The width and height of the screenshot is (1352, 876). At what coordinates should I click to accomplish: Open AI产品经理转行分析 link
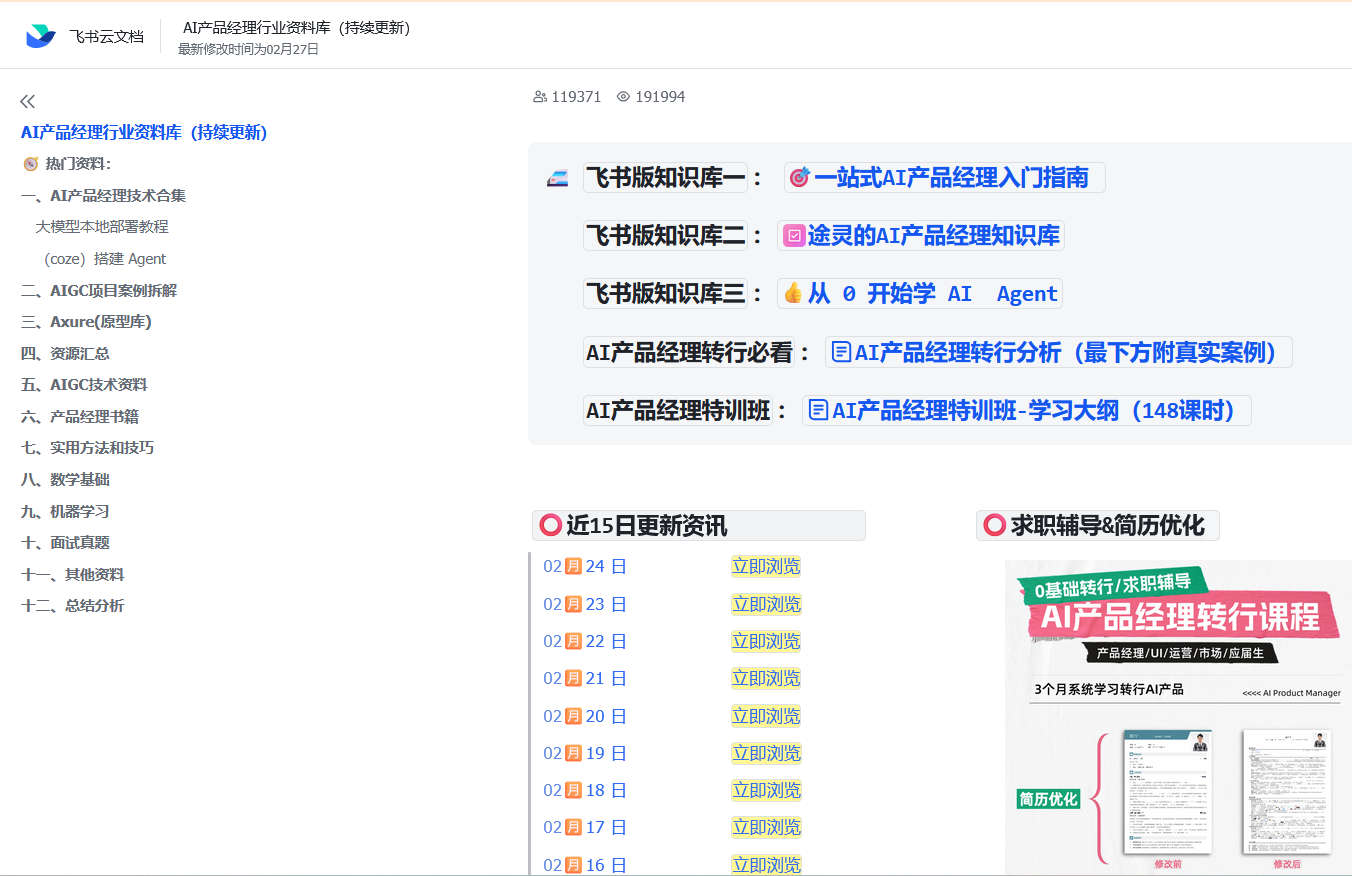1059,352
